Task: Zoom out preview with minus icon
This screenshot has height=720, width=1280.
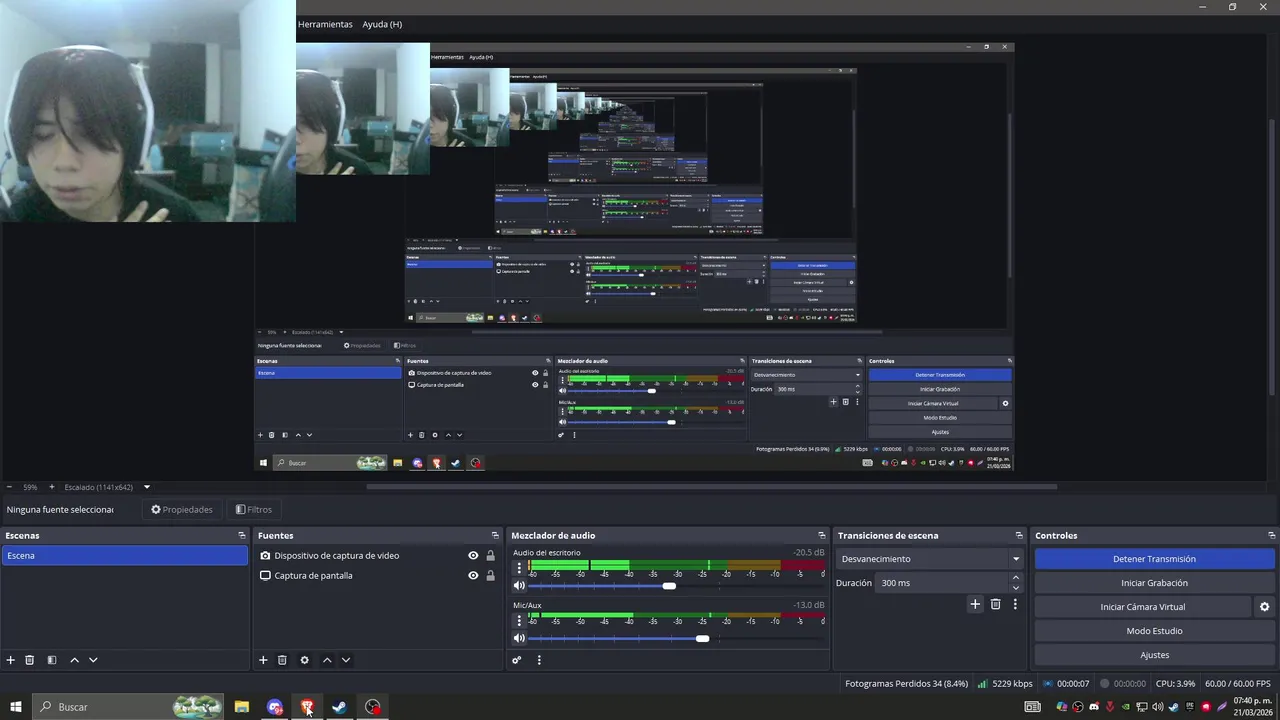Action: (9, 487)
